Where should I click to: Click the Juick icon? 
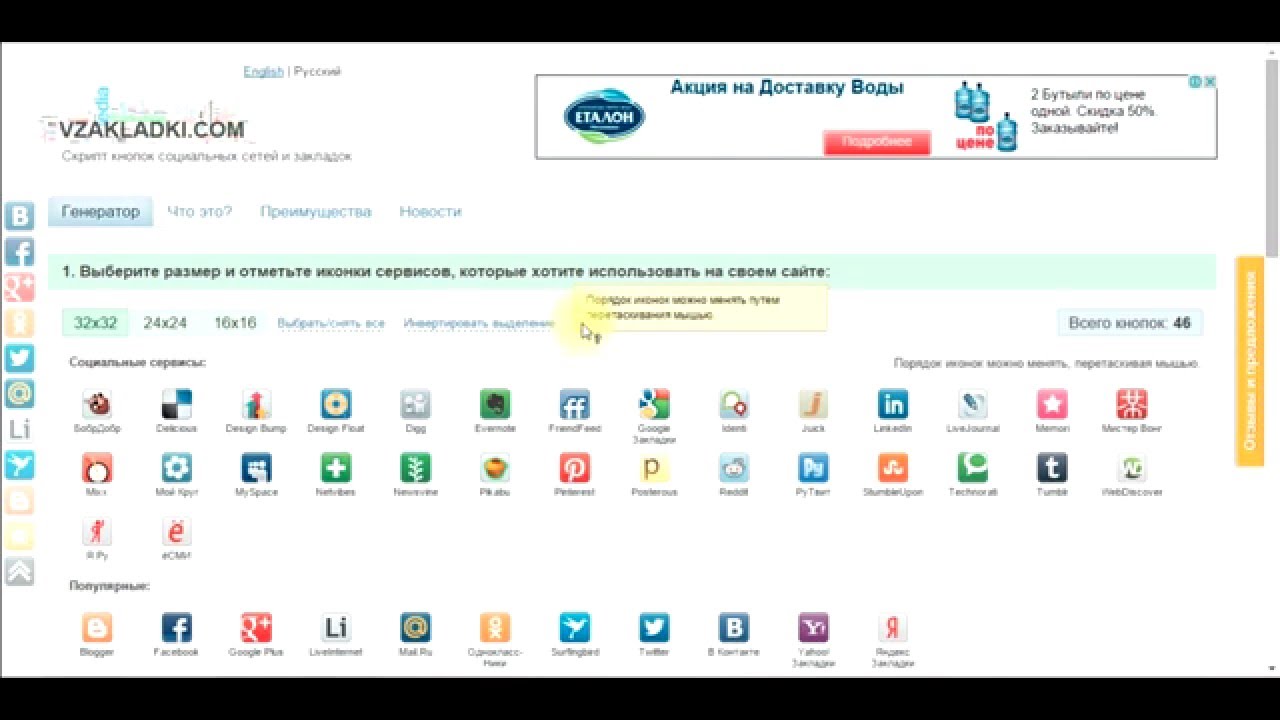(x=813, y=404)
